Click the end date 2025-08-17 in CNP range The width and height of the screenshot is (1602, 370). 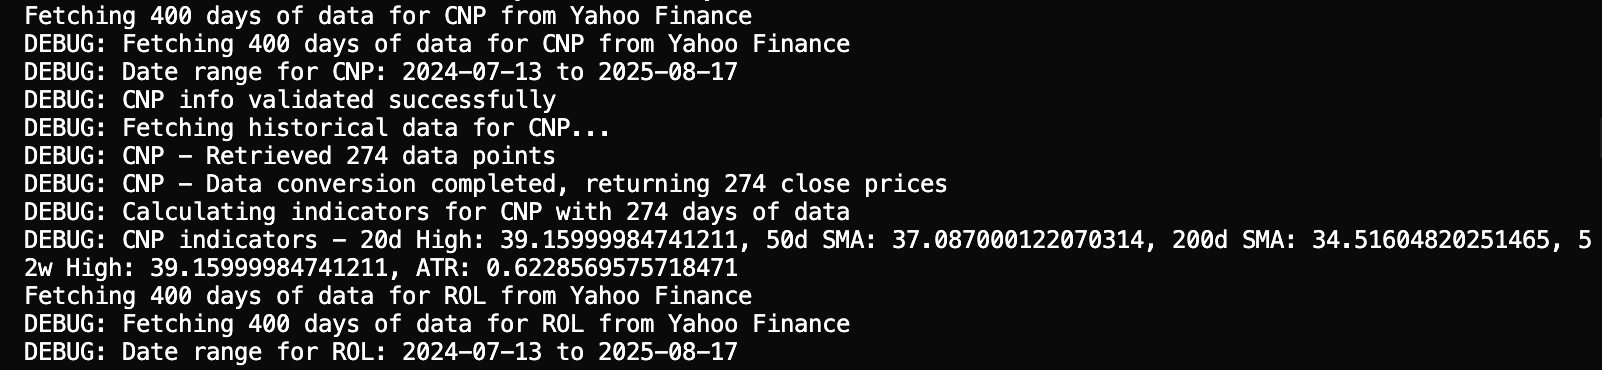[668, 72]
